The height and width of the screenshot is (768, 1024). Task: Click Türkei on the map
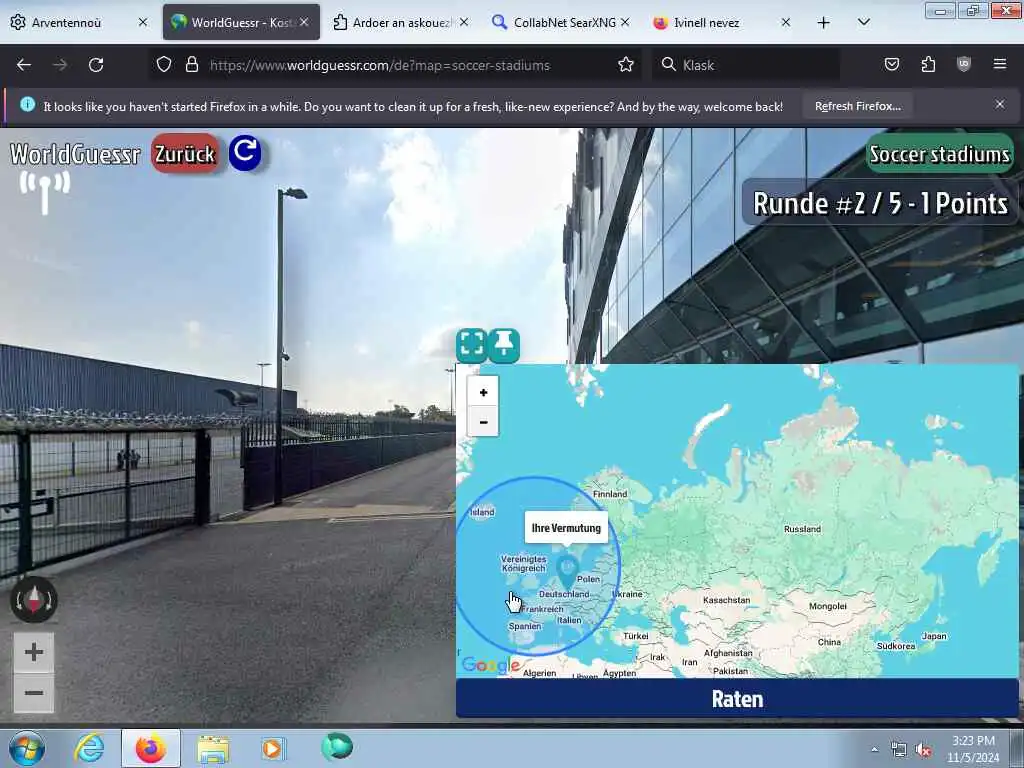[635, 635]
